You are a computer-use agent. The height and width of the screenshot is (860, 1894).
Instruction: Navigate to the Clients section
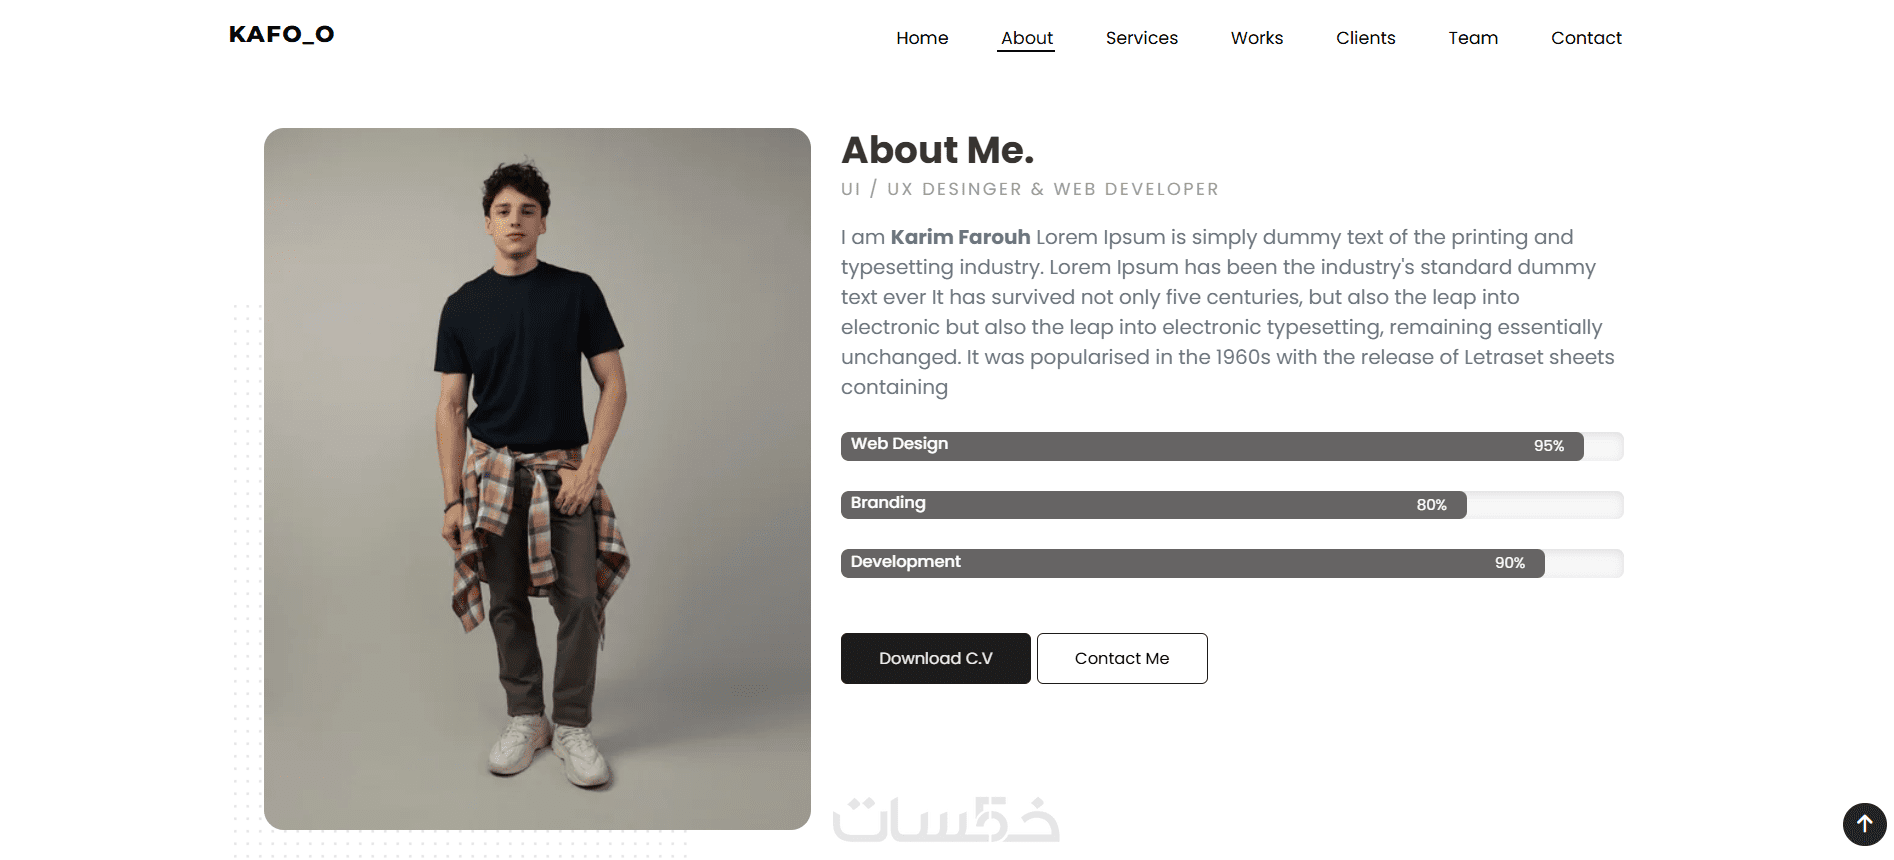click(x=1365, y=38)
